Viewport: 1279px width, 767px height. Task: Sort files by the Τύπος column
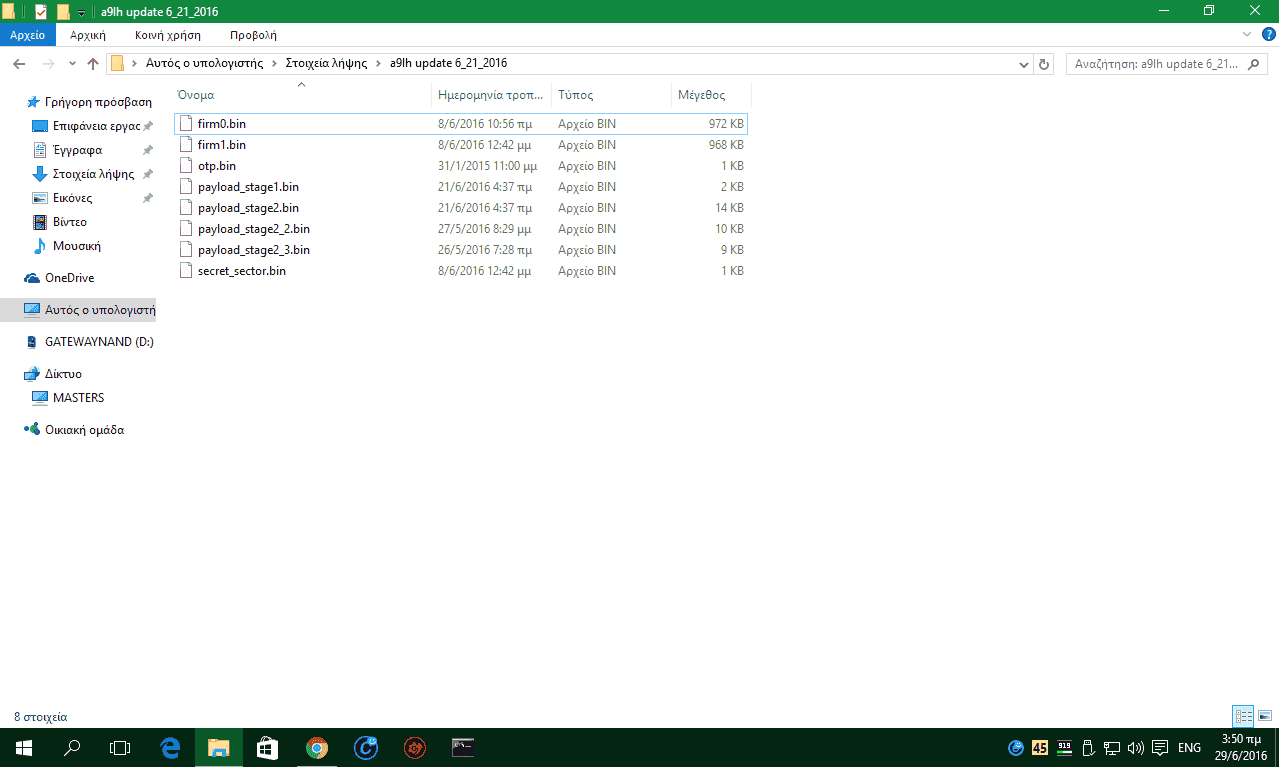click(x=612, y=95)
